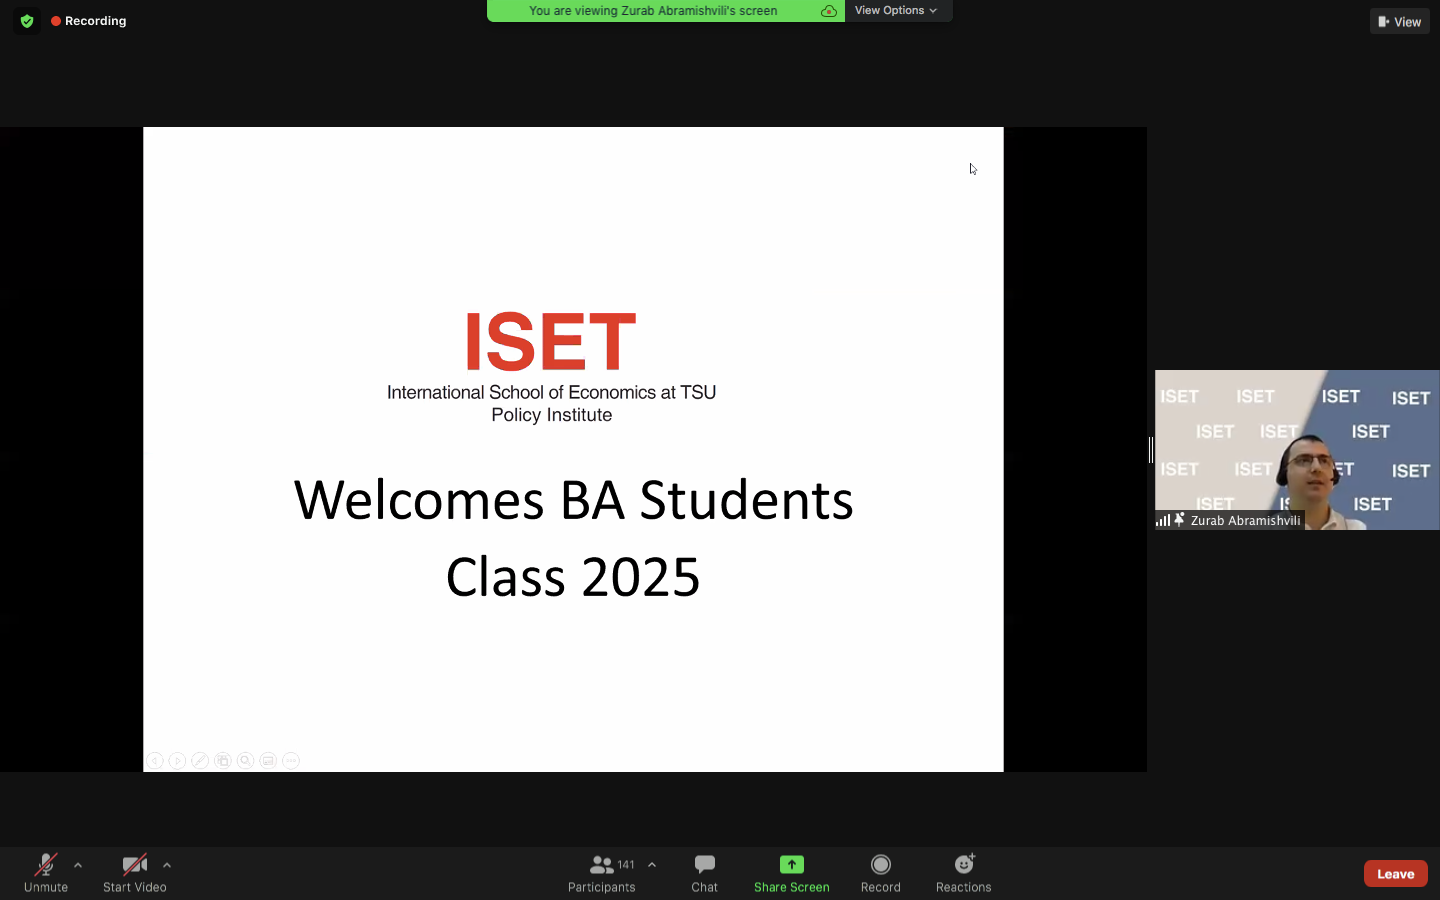Click the see-all-slides icon in slideshow controls

pos(223,761)
